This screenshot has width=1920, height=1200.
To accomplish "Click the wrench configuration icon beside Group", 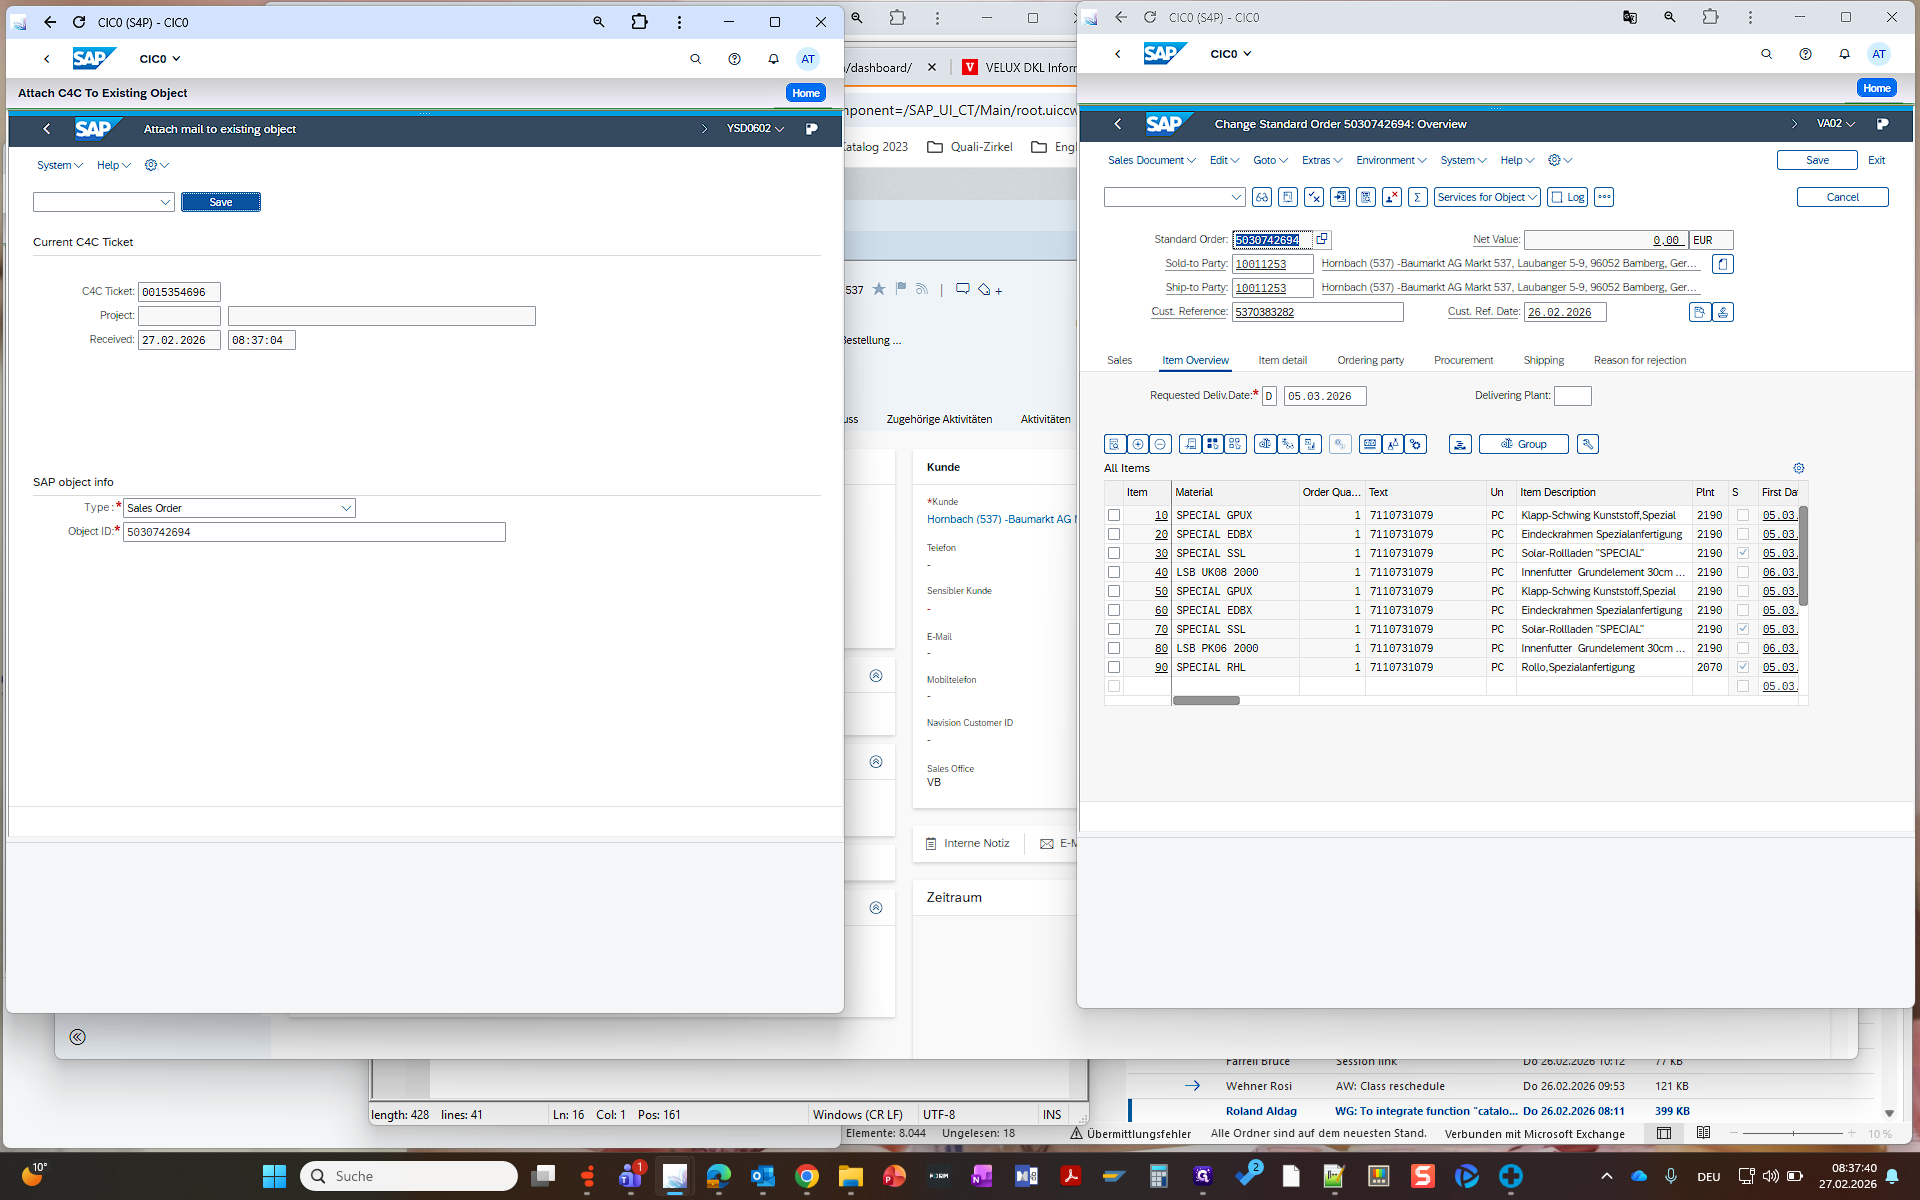I will coord(1587,444).
